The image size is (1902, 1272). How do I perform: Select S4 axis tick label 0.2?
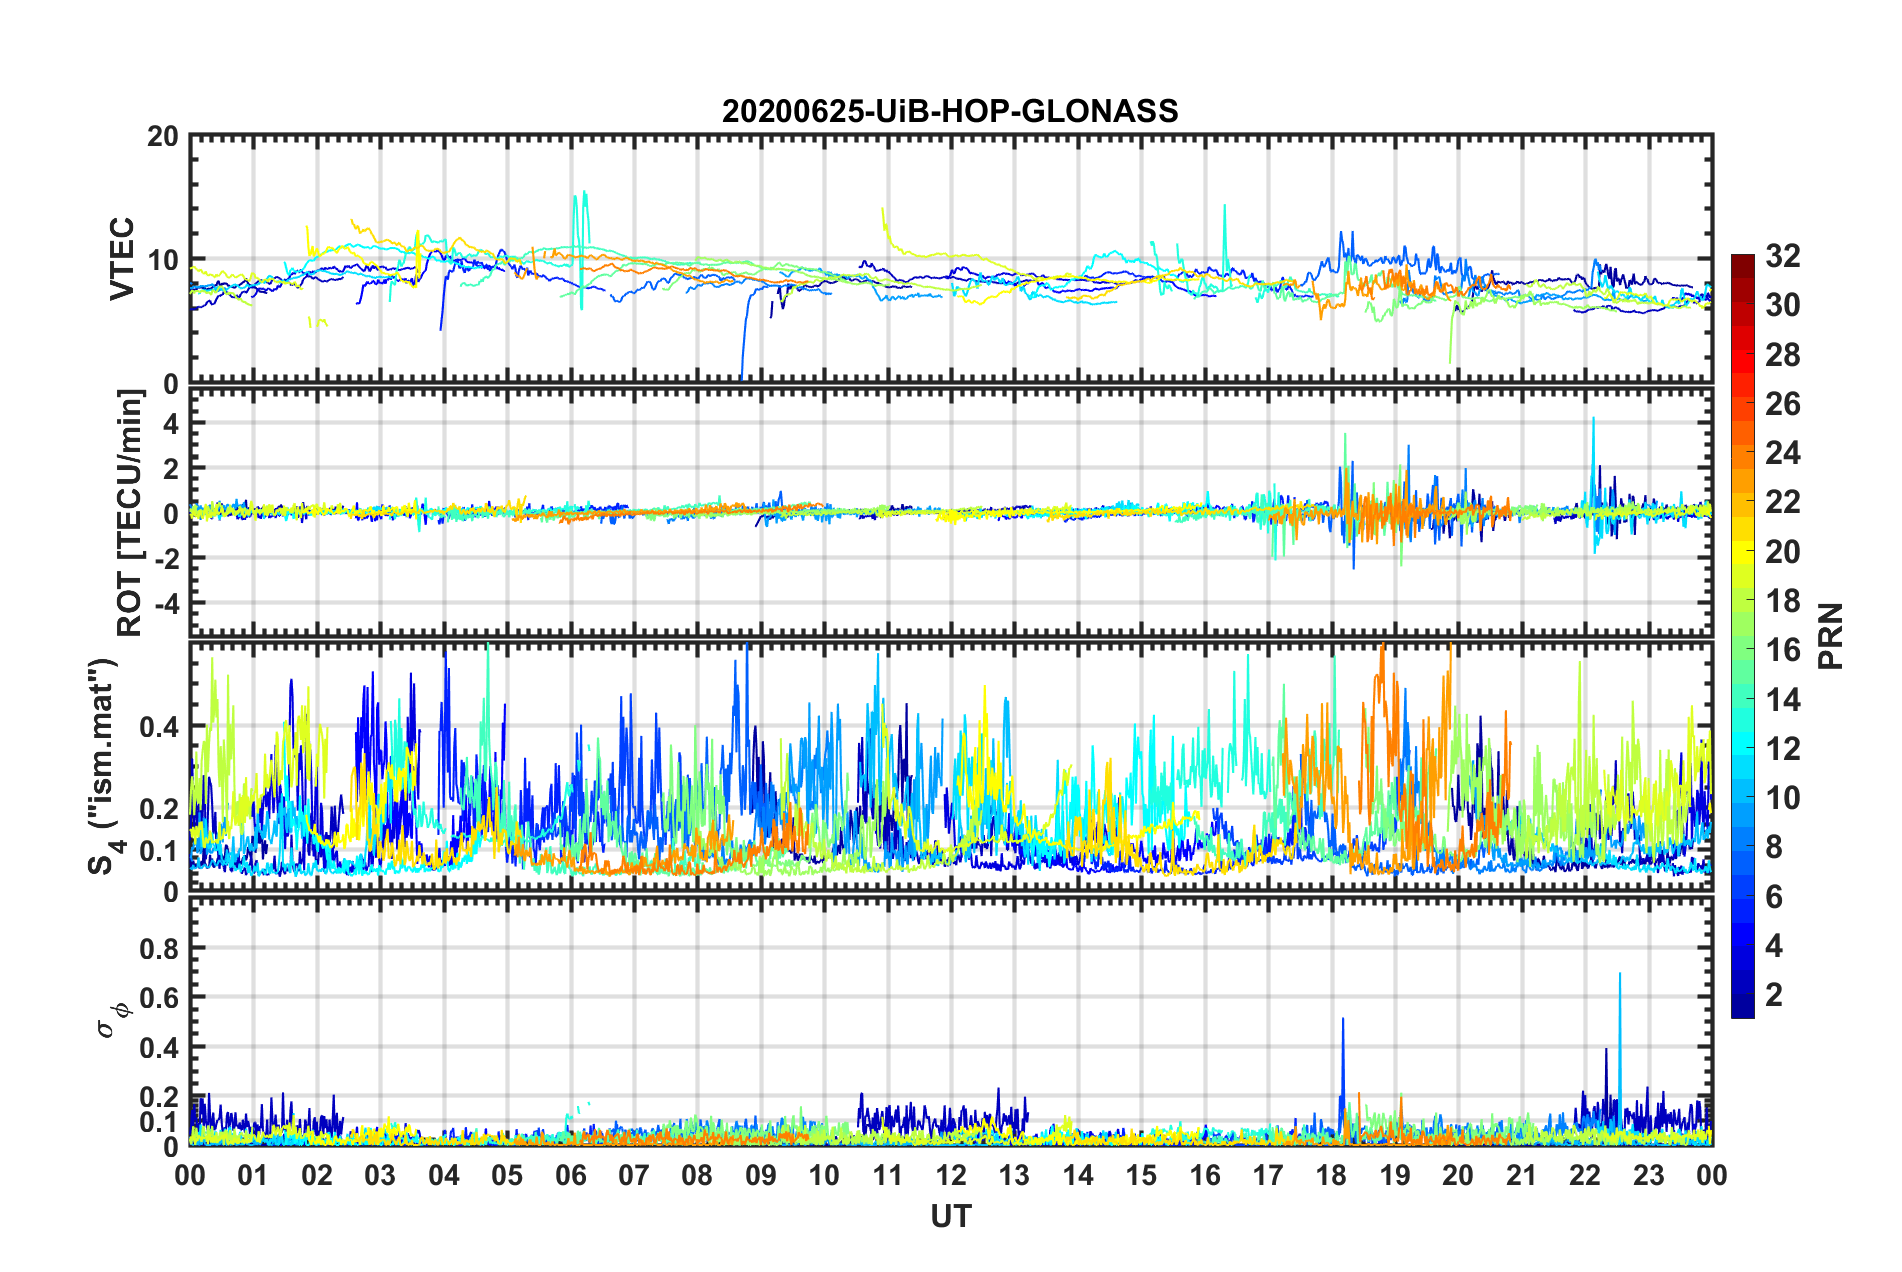pos(160,809)
